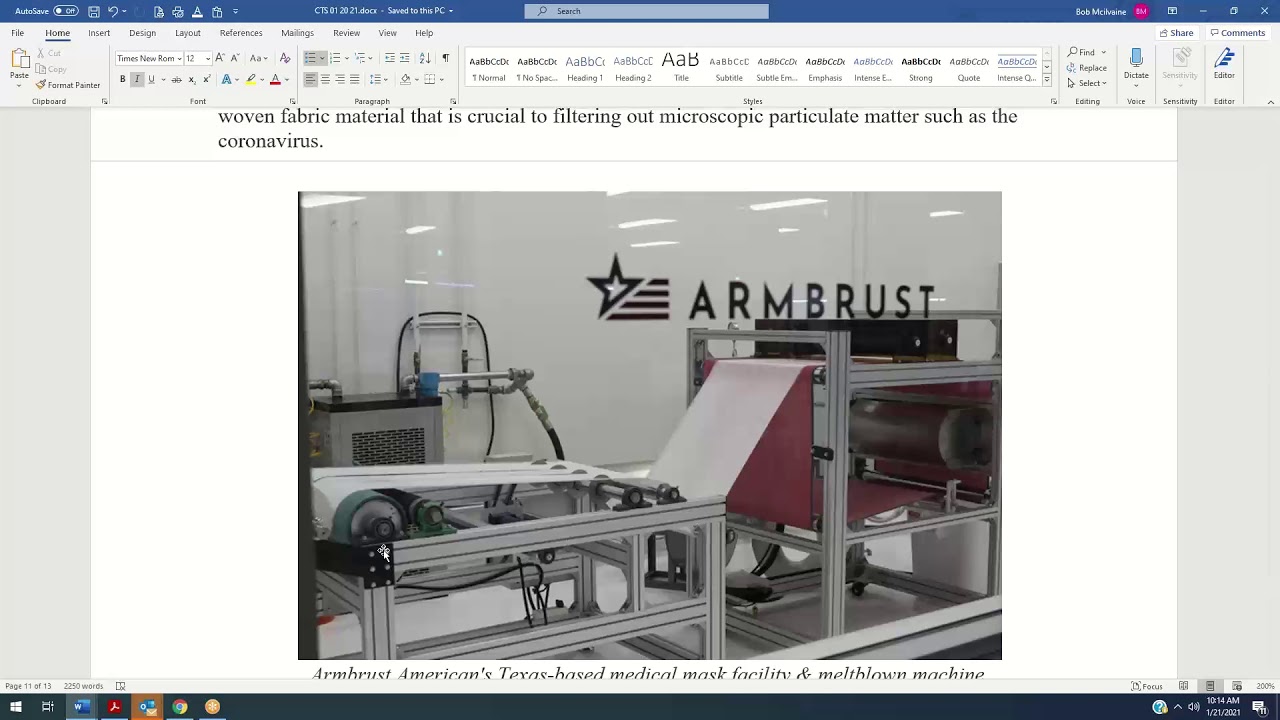Apply the Strong style

point(921,68)
